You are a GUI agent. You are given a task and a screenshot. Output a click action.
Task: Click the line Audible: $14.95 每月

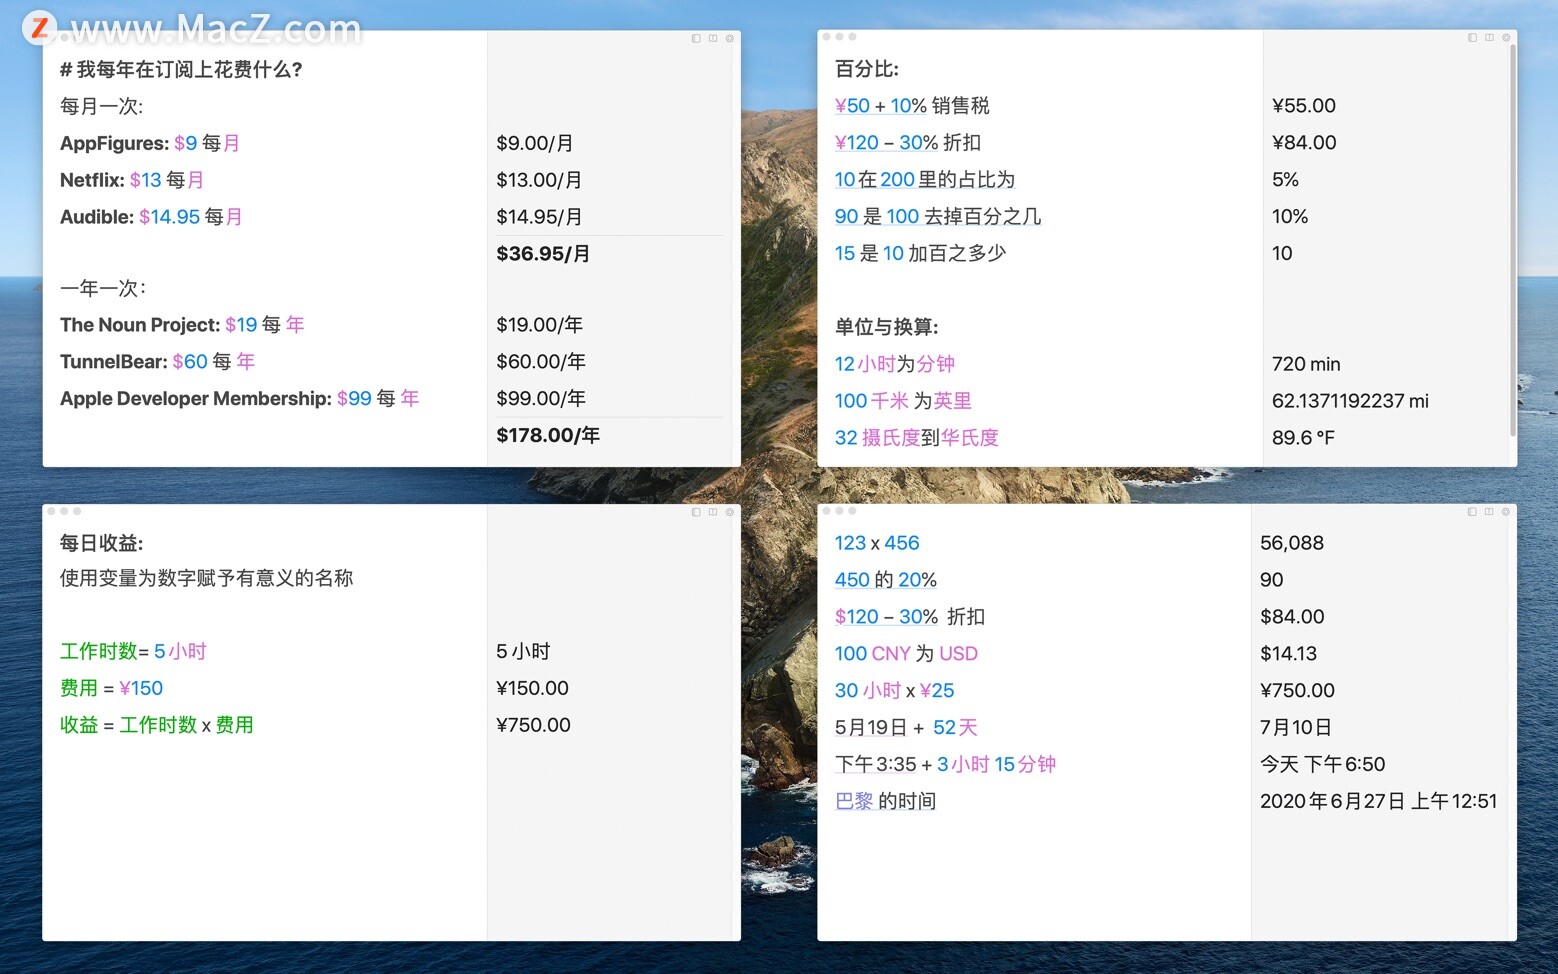(151, 217)
